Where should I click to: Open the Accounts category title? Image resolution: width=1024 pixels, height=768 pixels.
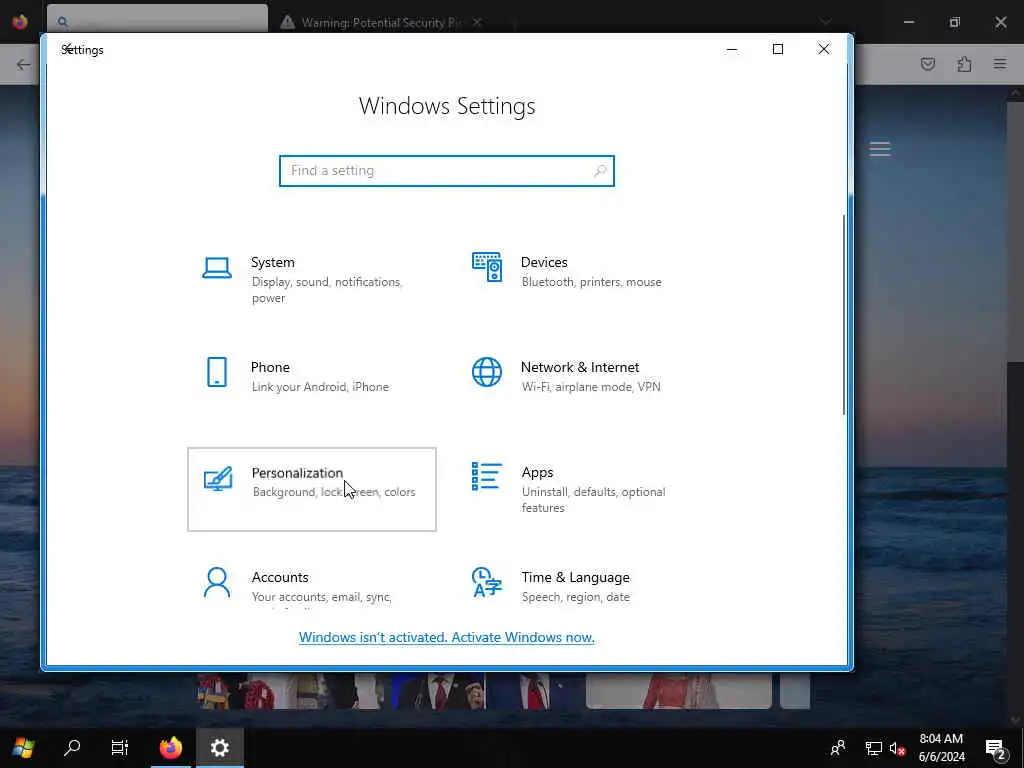click(x=280, y=577)
